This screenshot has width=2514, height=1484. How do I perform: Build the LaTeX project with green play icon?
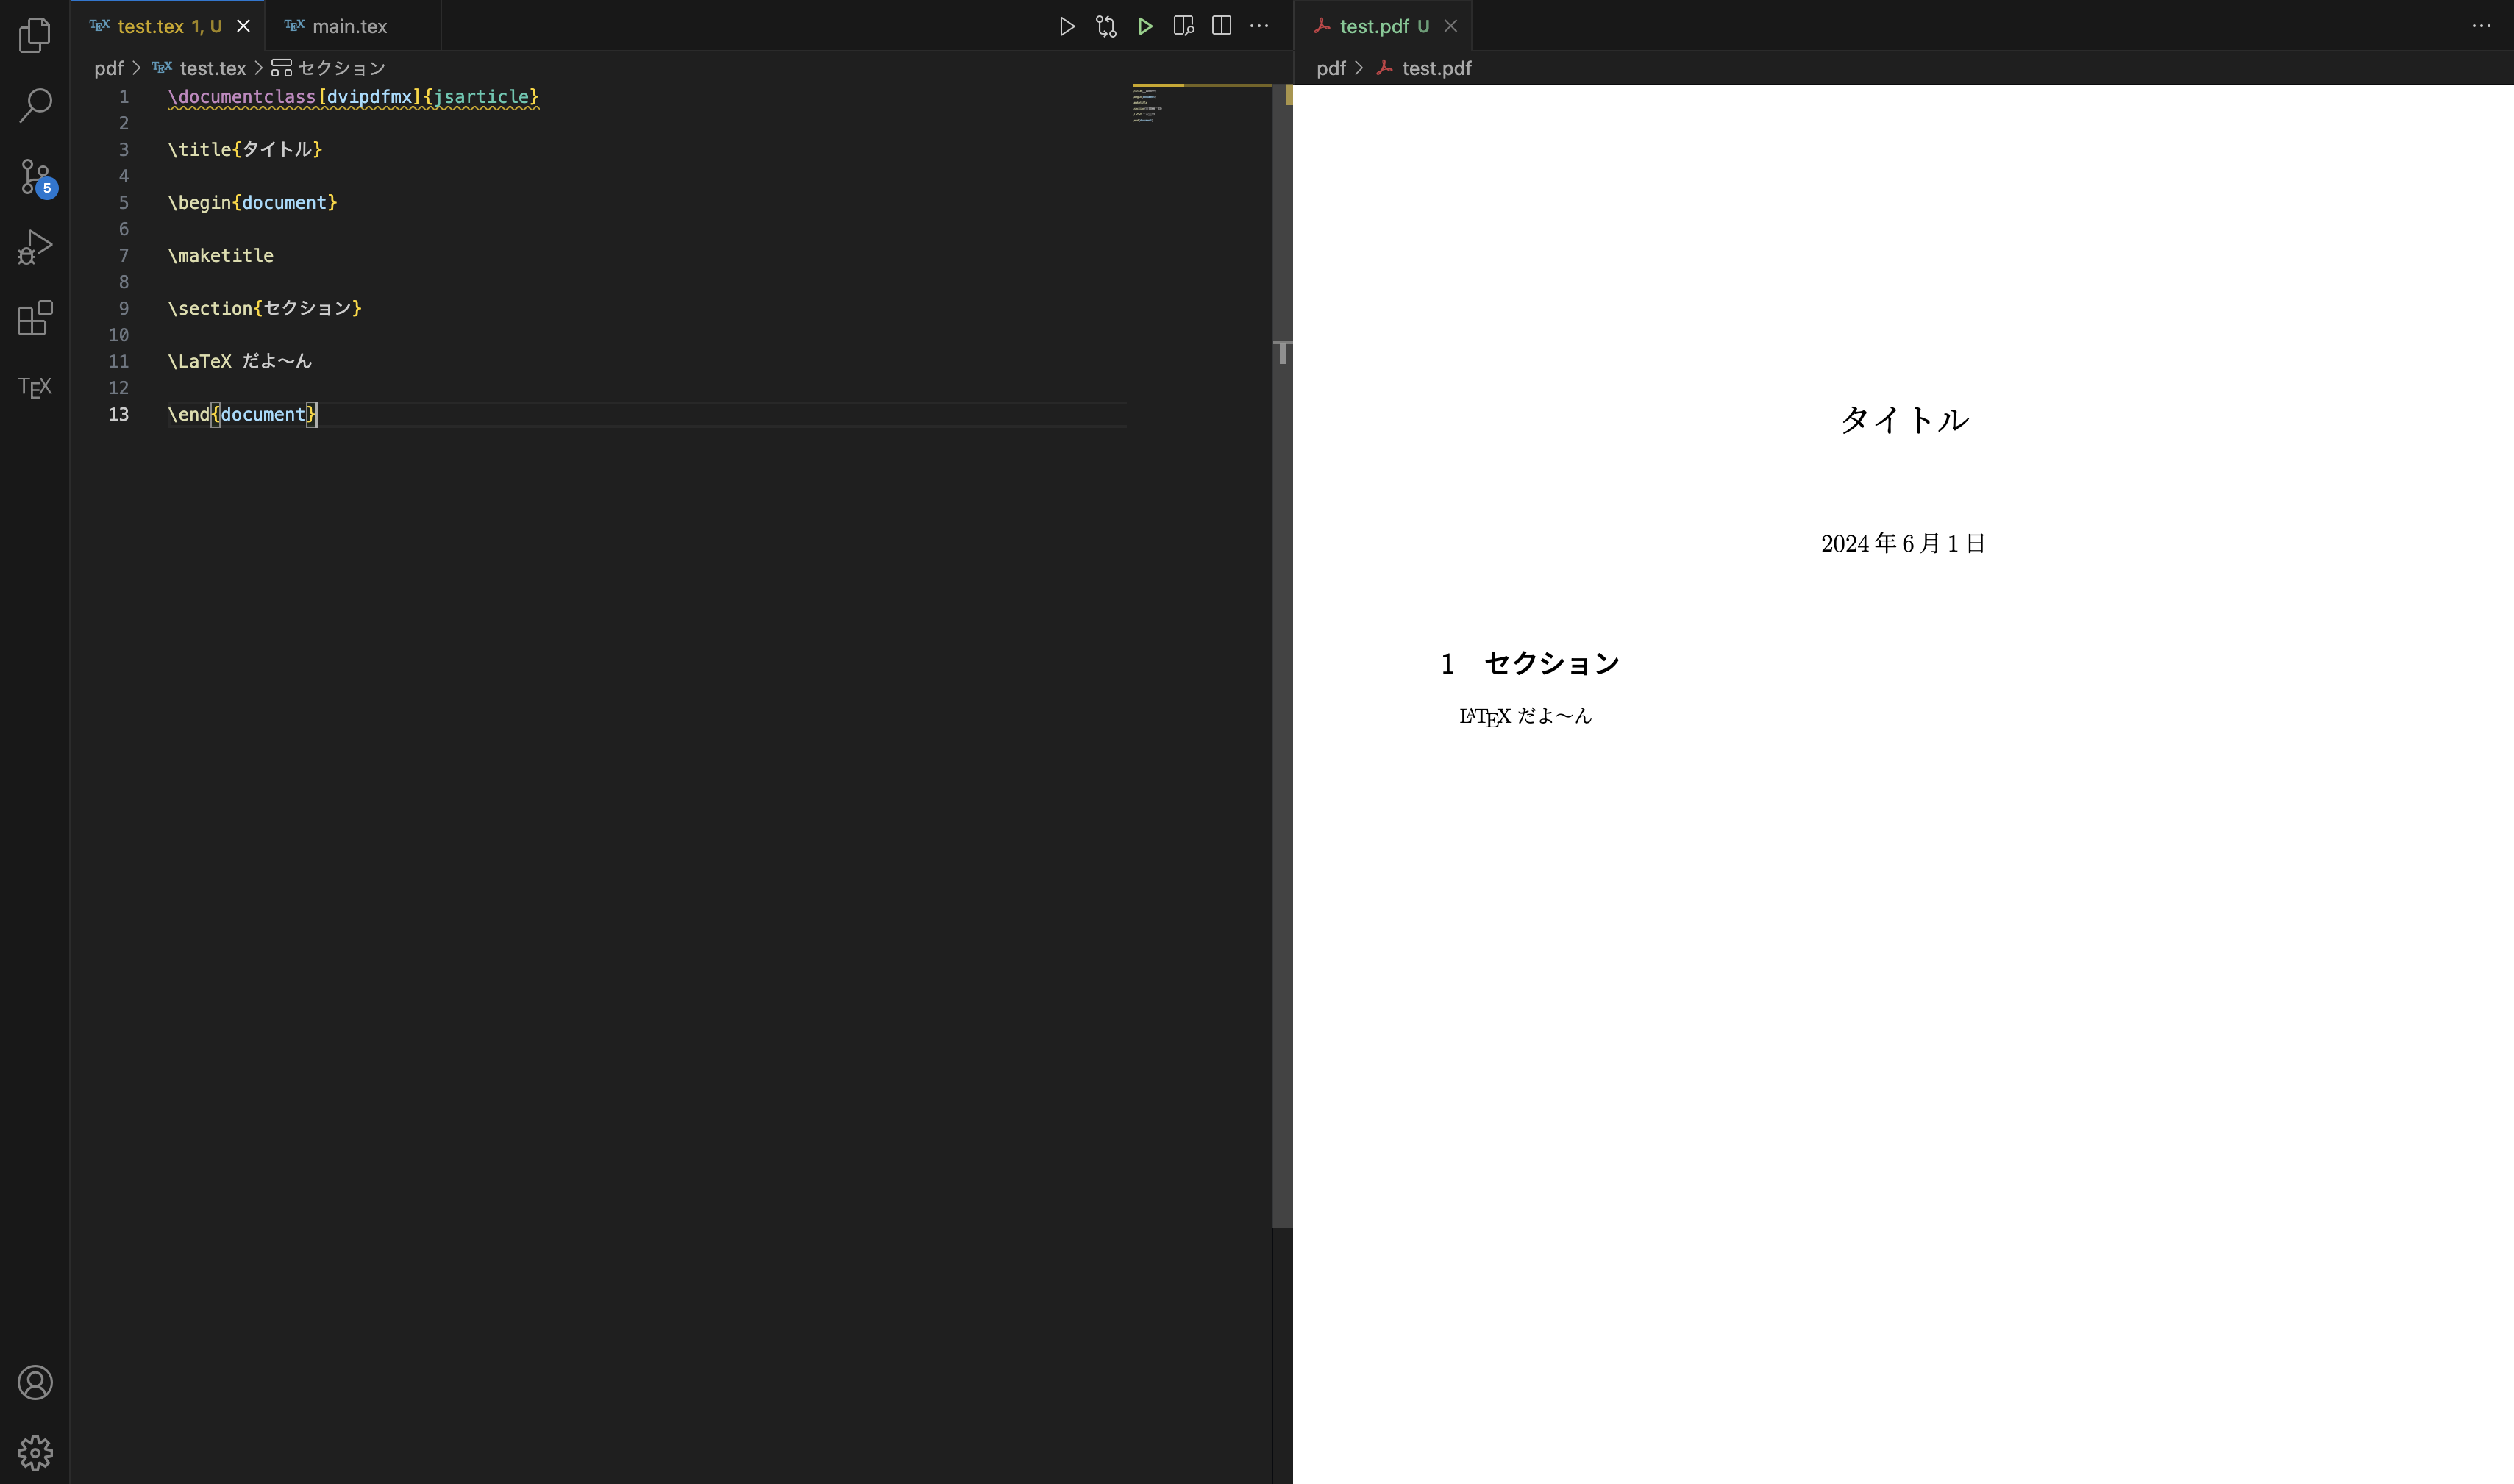click(x=1145, y=26)
